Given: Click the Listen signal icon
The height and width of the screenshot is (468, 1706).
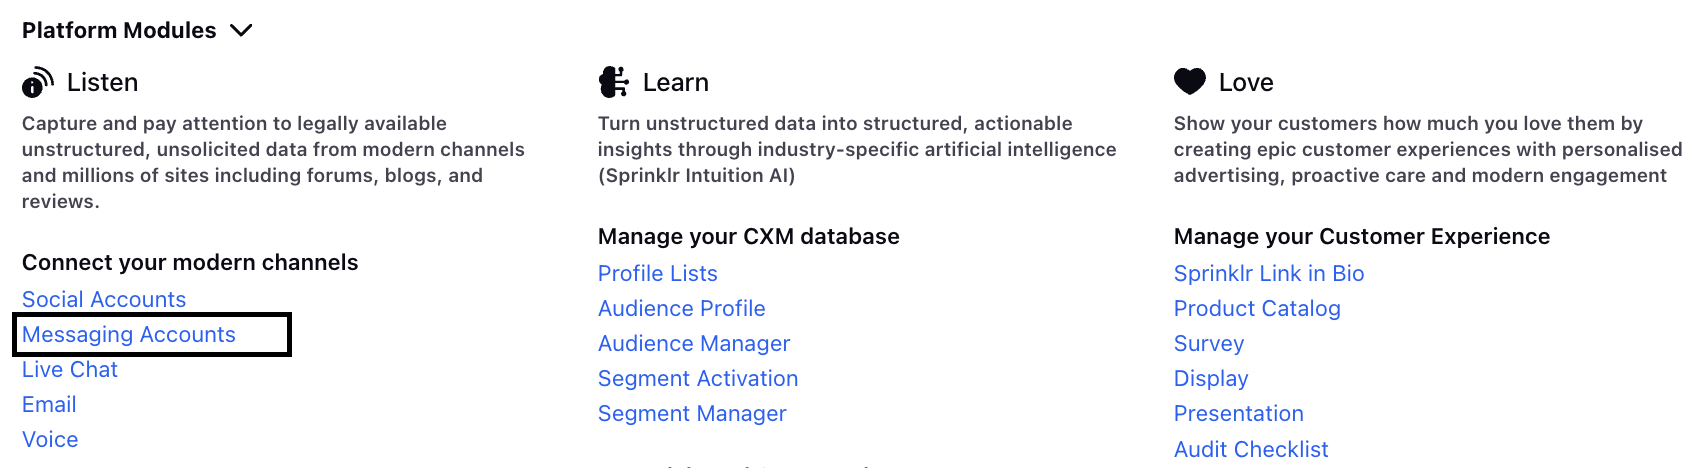Looking at the screenshot, I should click(38, 82).
